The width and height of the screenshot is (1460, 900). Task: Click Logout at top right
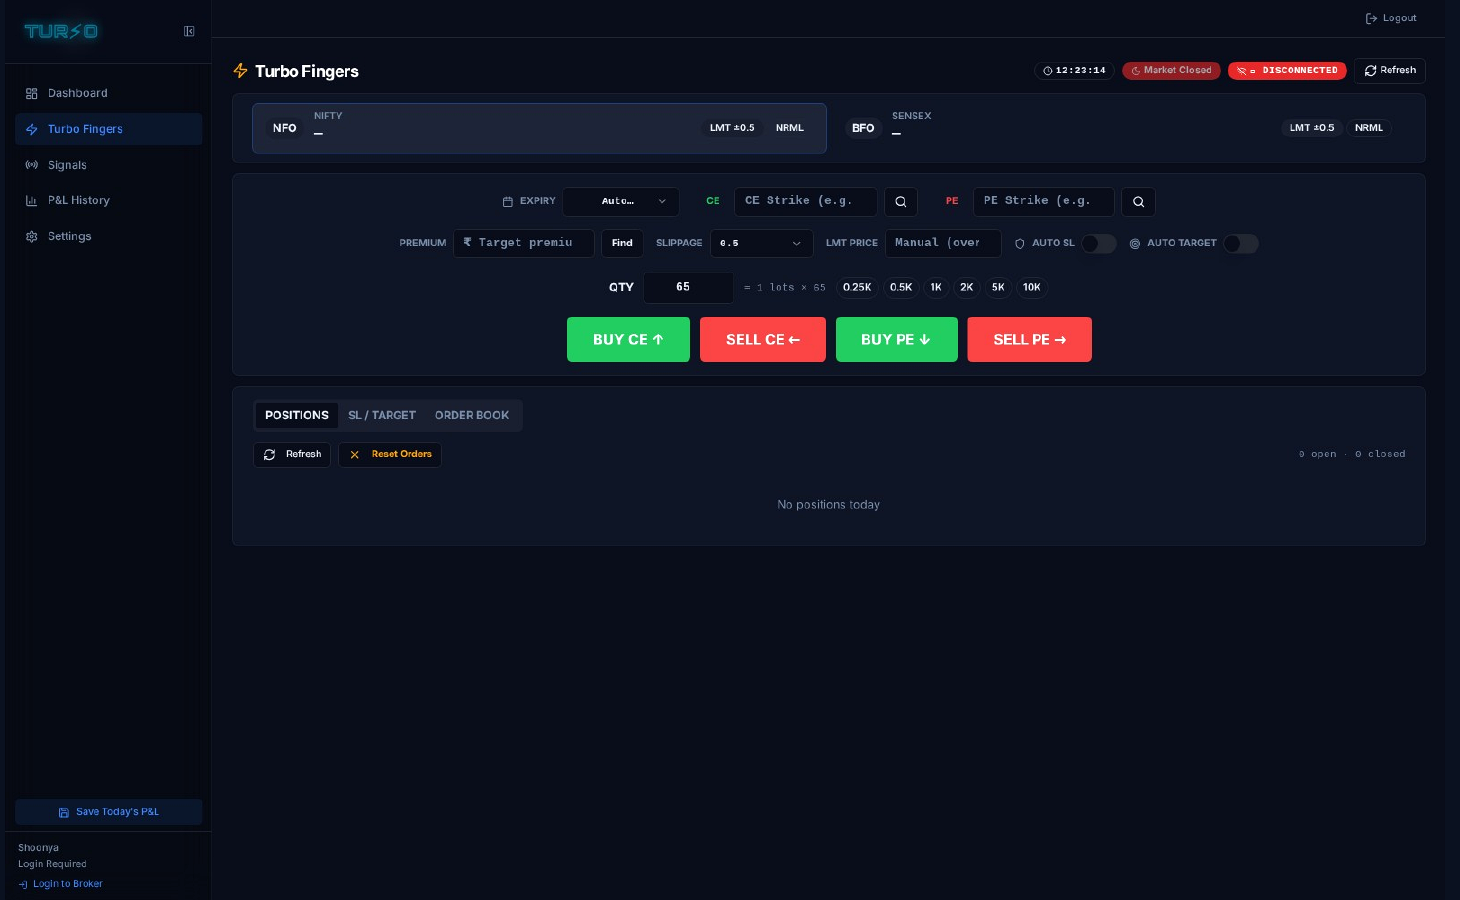coord(1391,18)
